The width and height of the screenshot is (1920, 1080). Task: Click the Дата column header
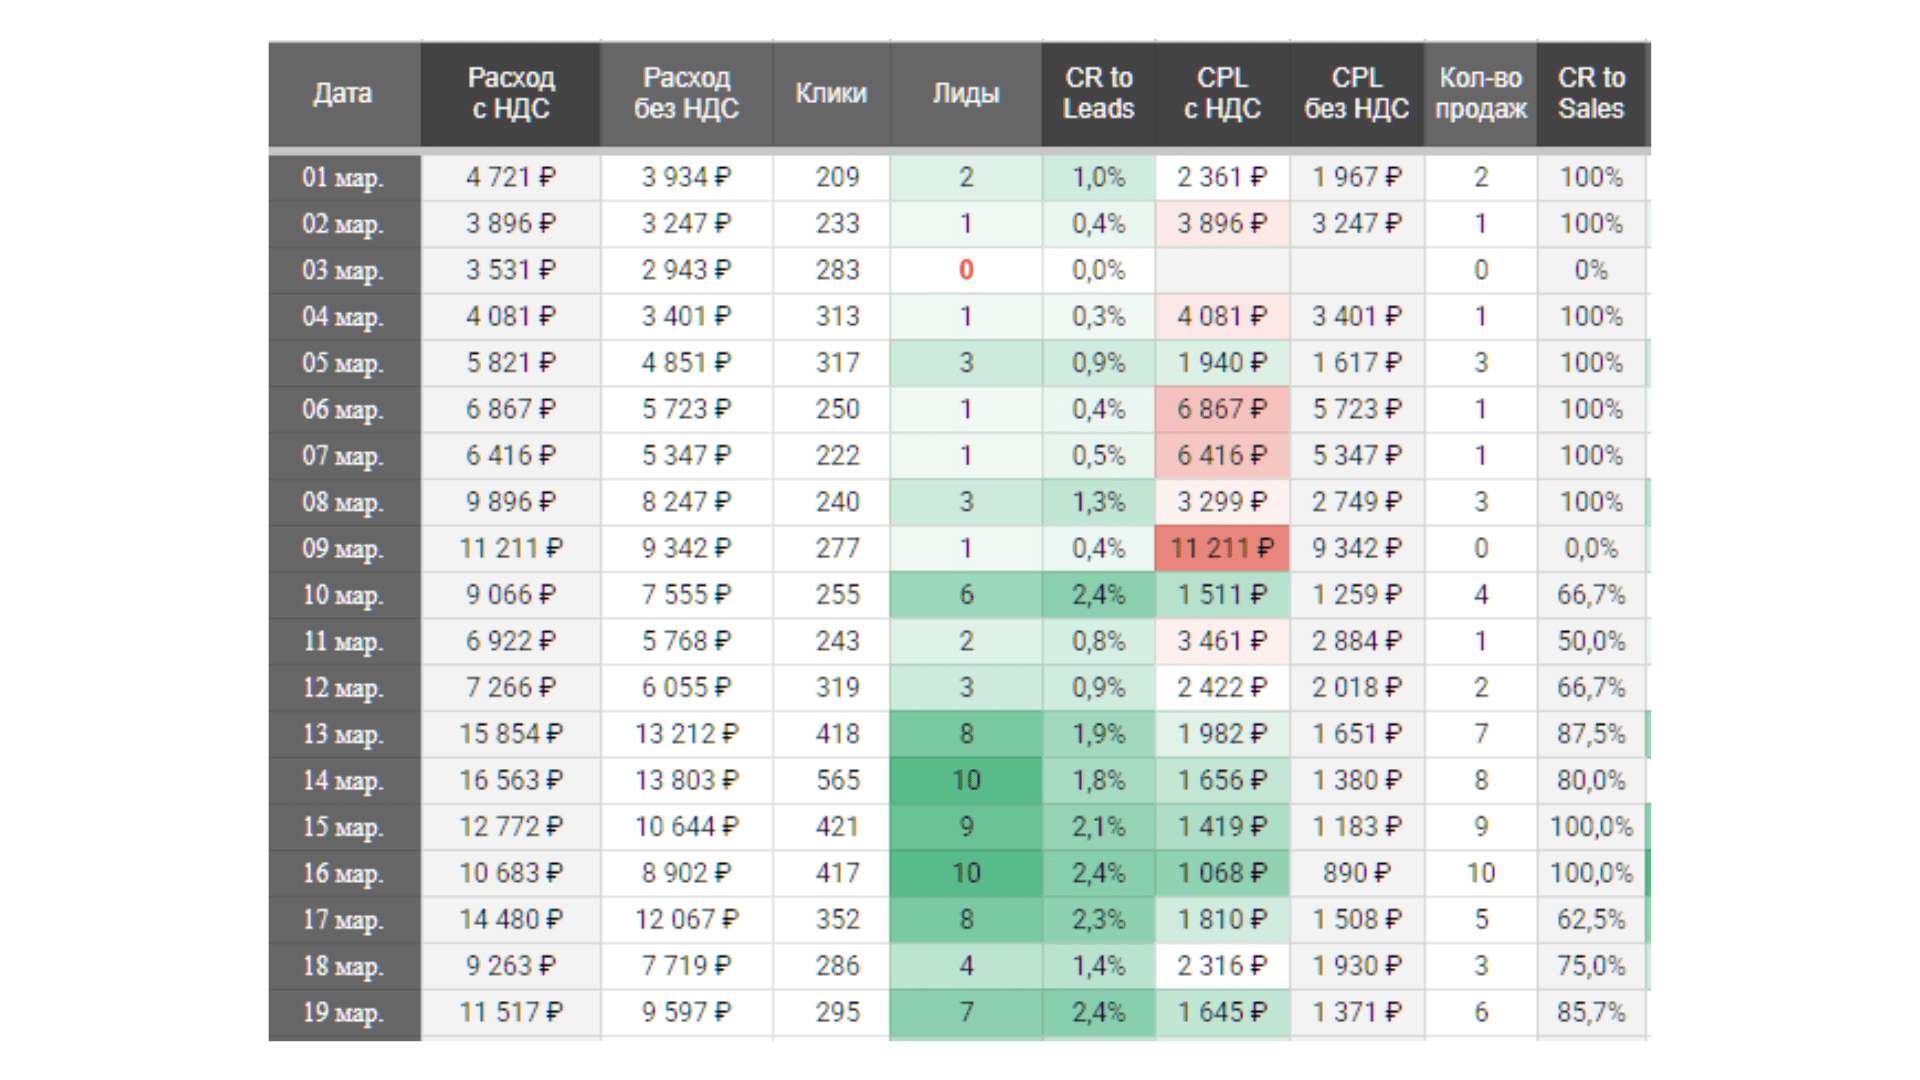[343, 94]
